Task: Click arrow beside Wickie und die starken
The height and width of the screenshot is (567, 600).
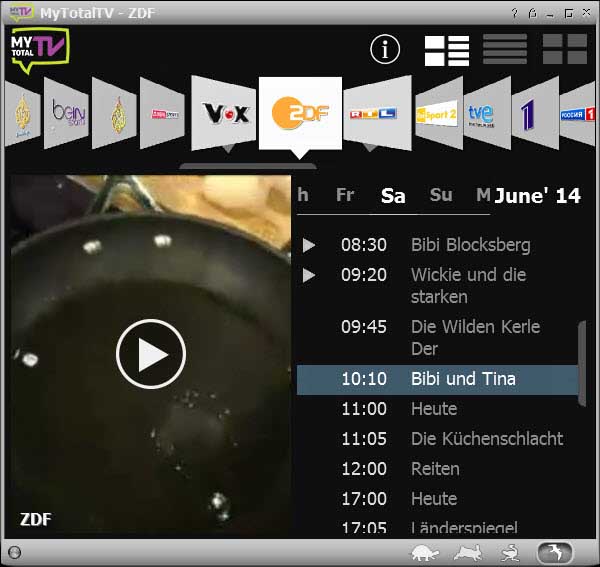Action: pyautogui.click(x=309, y=275)
